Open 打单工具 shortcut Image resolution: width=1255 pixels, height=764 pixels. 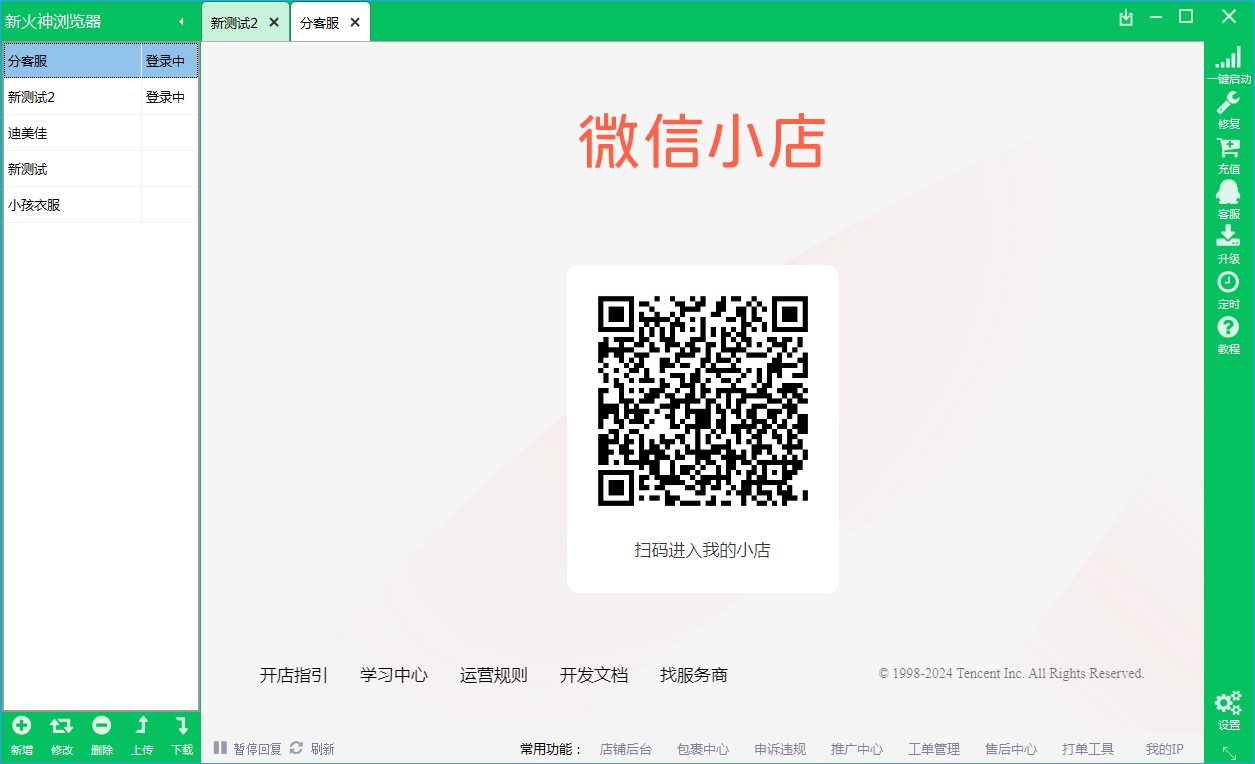coord(1088,749)
